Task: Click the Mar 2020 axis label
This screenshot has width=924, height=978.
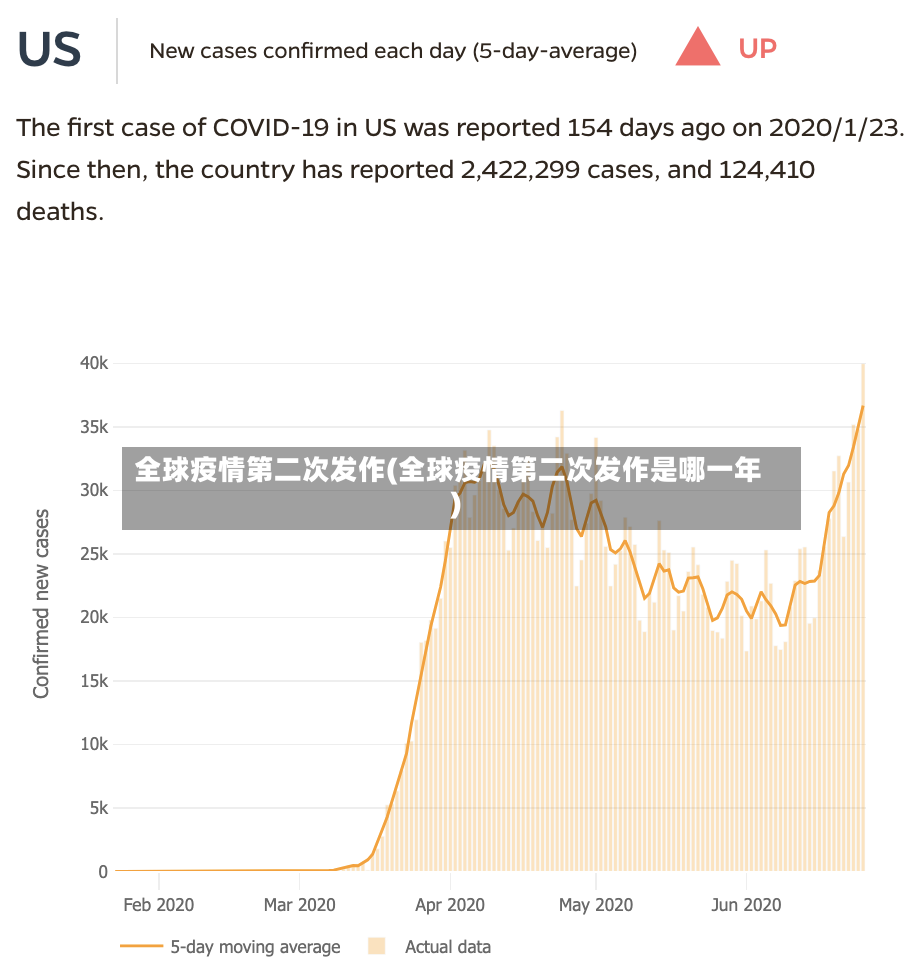Action: tap(299, 904)
